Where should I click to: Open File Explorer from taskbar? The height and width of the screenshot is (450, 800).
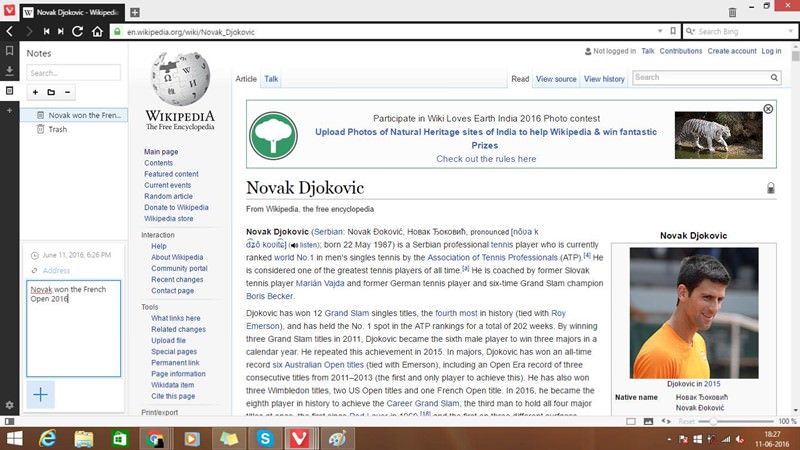click(x=84, y=439)
